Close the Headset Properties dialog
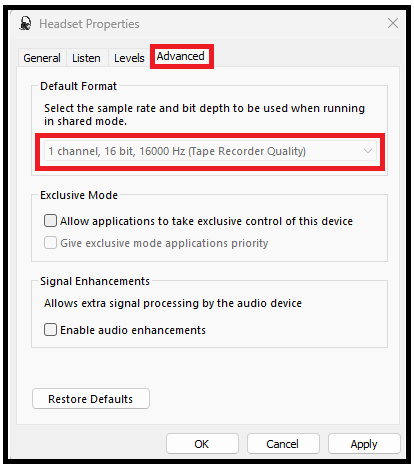 click(393, 23)
